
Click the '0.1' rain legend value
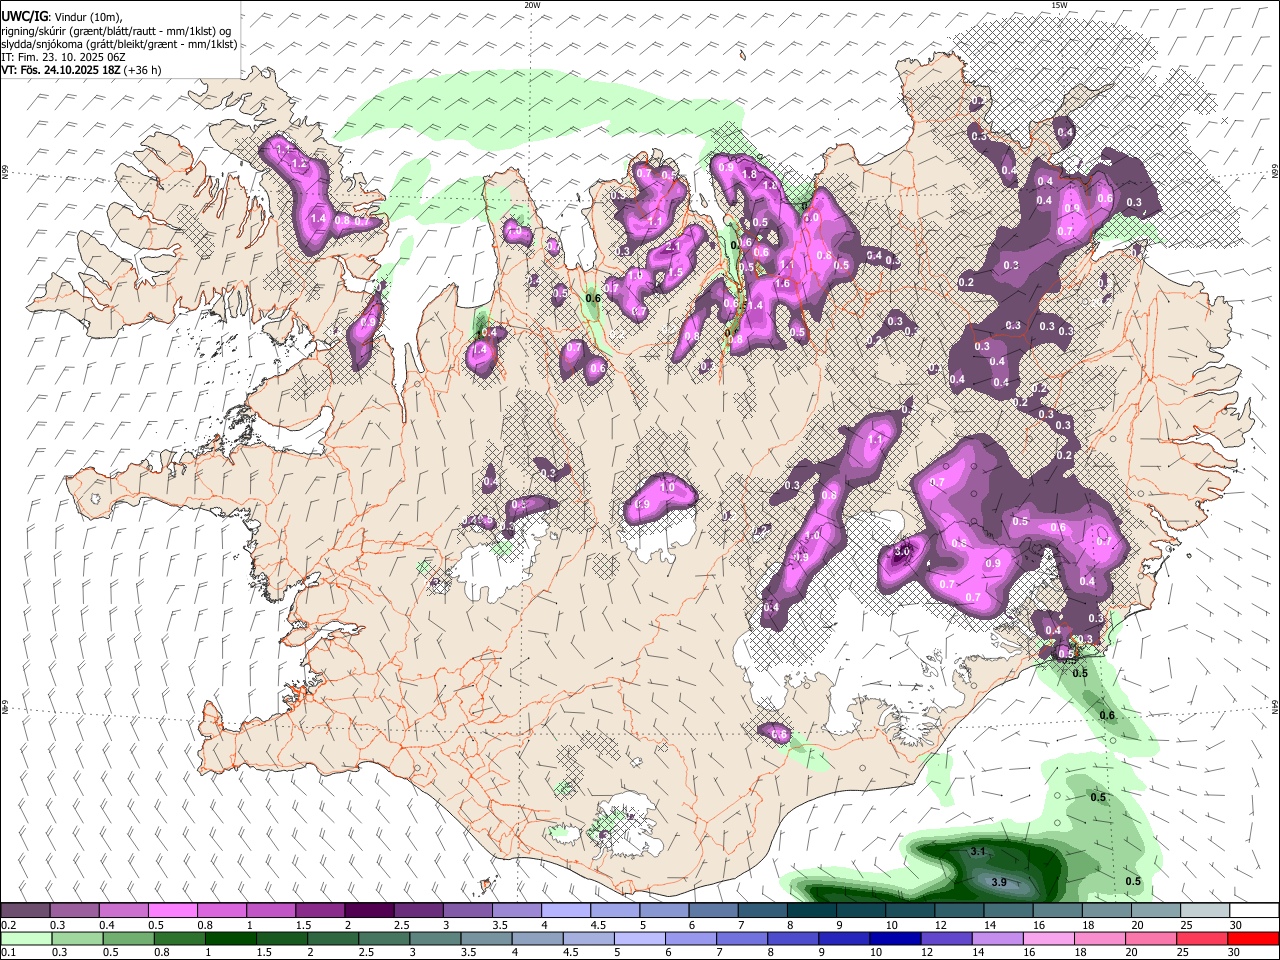coord(8,952)
